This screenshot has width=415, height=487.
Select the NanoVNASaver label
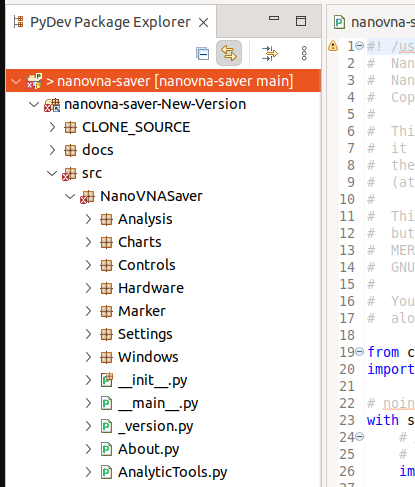pyautogui.click(x=151, y=196)
